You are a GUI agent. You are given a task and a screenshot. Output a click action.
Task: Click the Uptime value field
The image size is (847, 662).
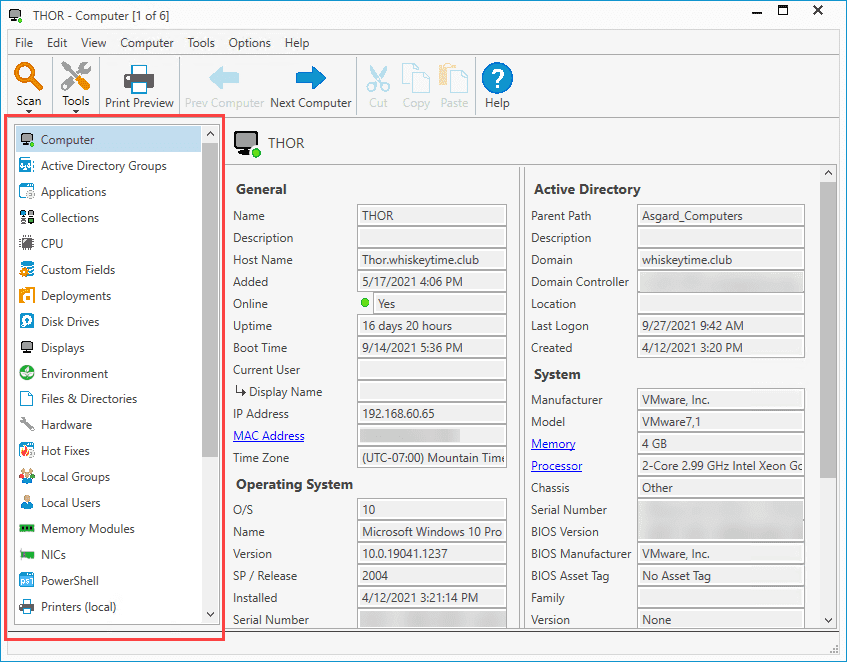coord(432,326)
